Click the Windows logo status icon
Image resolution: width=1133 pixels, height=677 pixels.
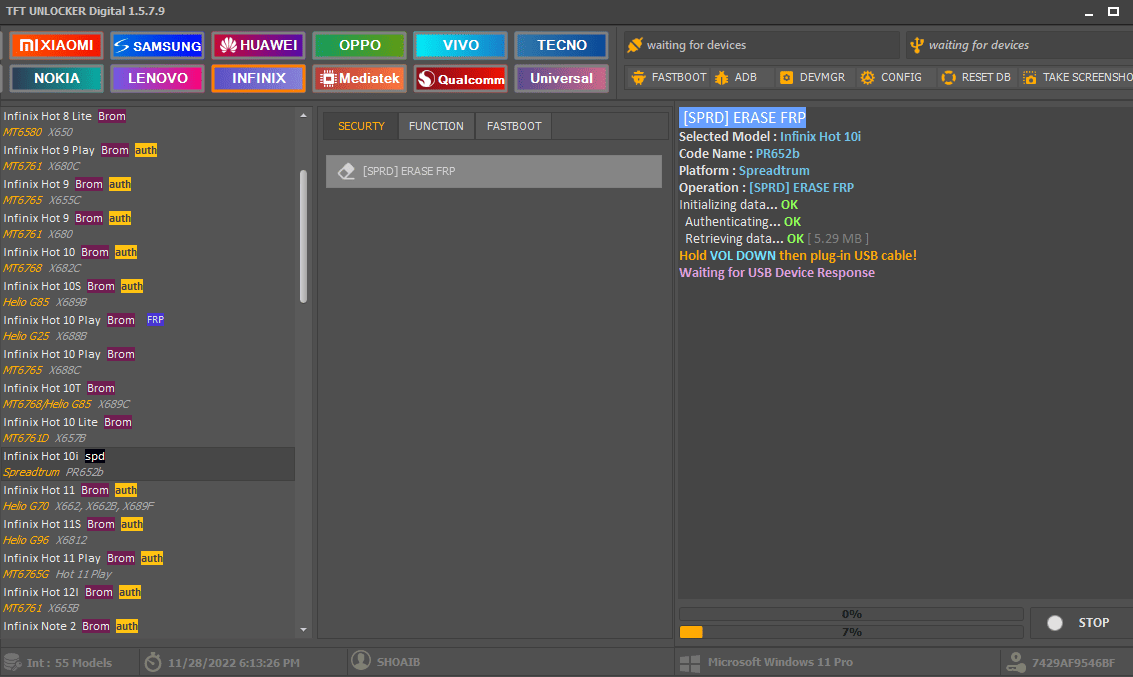click(690, 663)
